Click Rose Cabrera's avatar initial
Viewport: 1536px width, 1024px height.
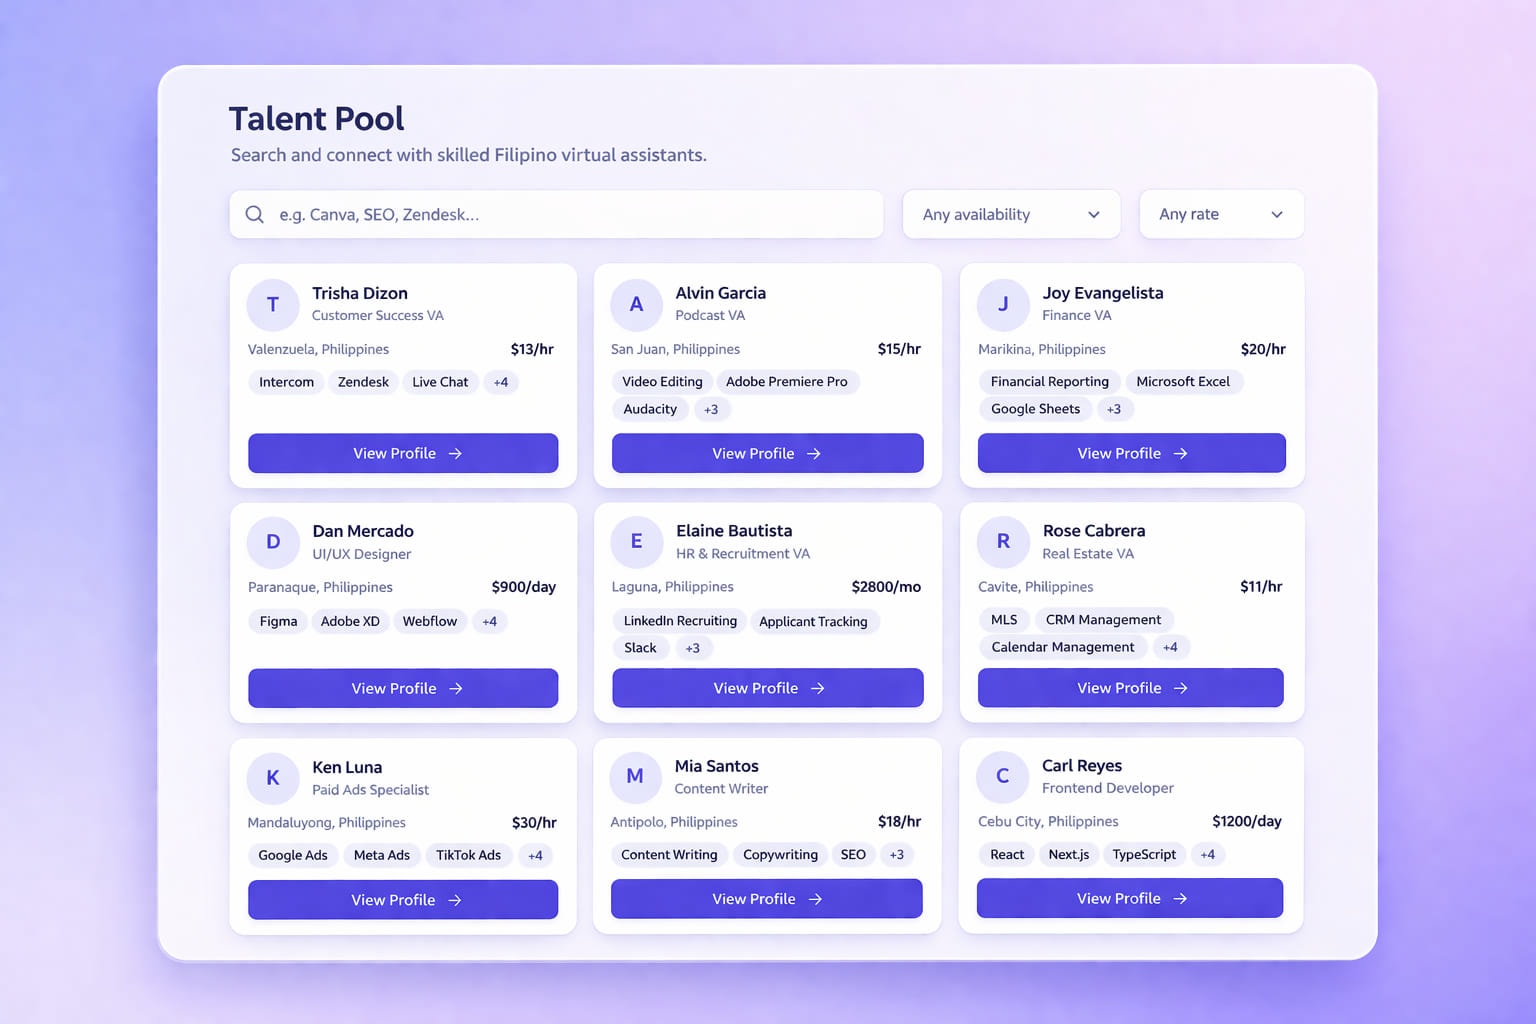coord(1003,542)
